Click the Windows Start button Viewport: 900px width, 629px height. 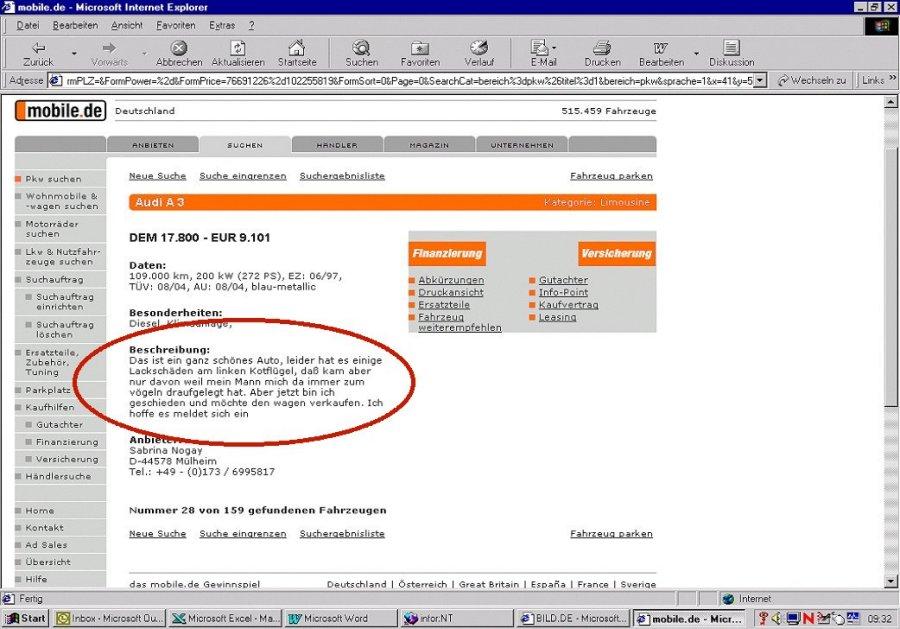25,618
